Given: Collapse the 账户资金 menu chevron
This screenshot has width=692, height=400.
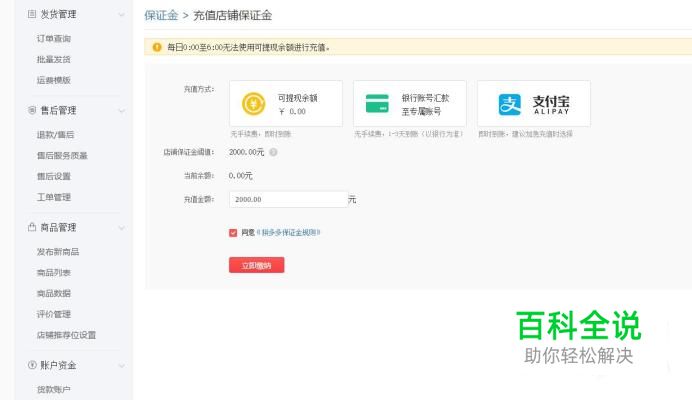Looking at the screenshot, I should (x=121, y=366).
